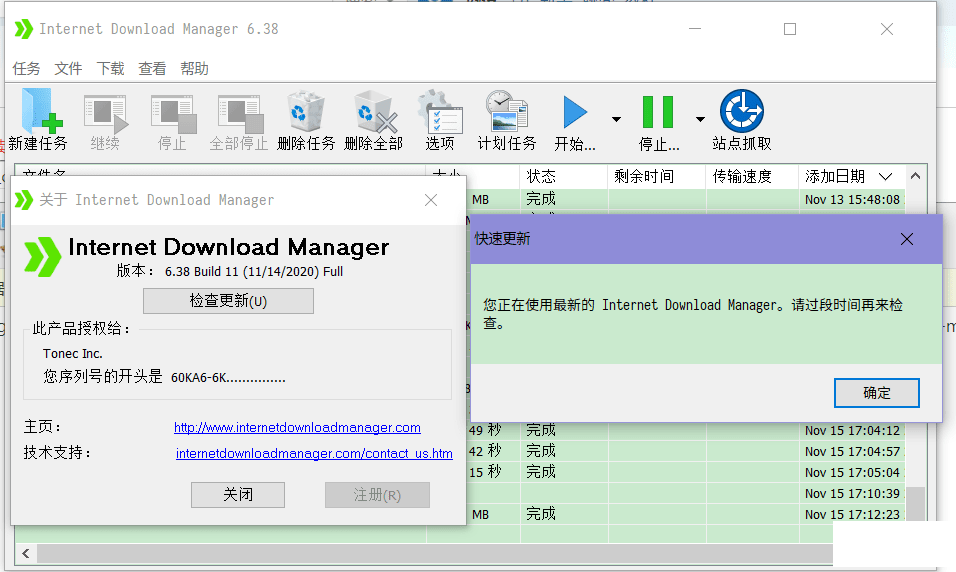Viewport: 956px width, 572px height.
Task: Click the 开始 start queue play icon
Action: pos(574,112)
